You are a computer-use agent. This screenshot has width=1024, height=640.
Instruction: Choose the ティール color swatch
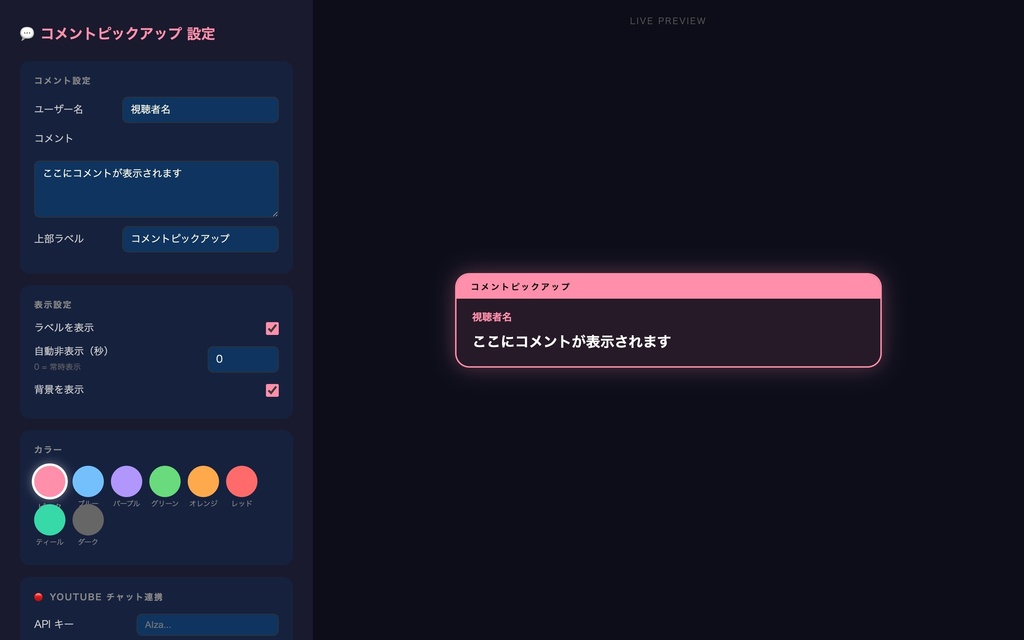[50, 521]
